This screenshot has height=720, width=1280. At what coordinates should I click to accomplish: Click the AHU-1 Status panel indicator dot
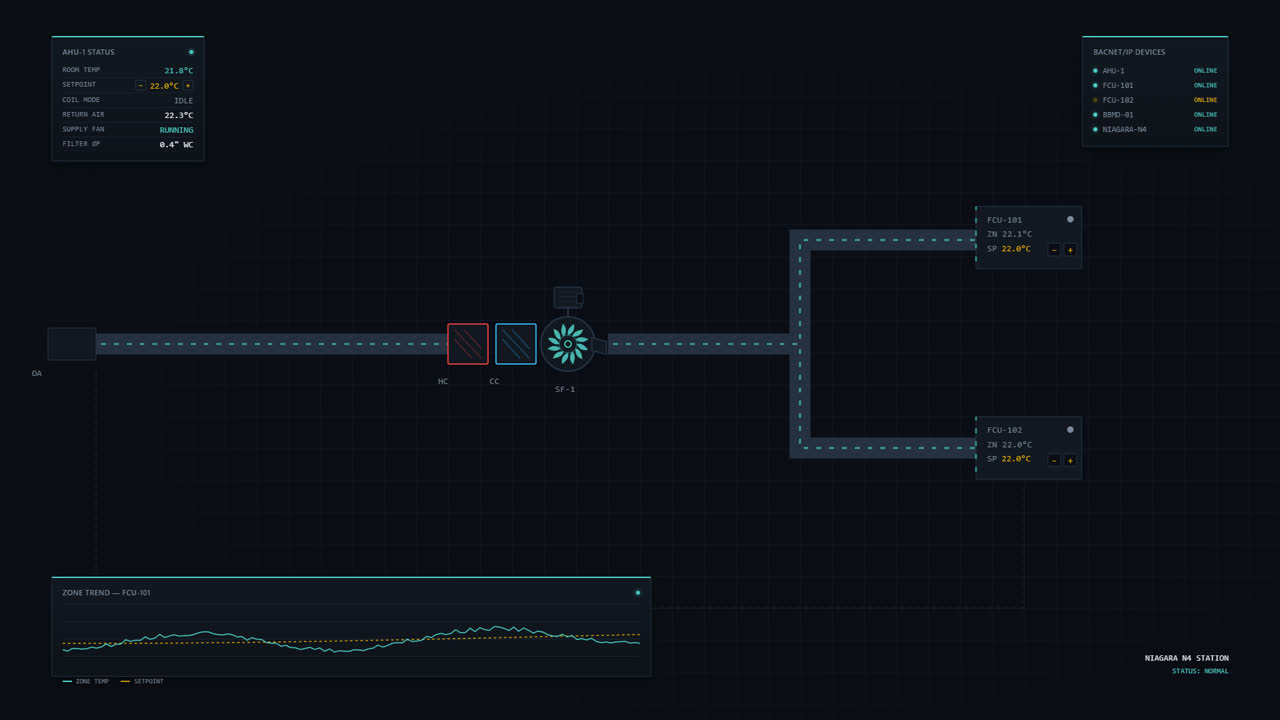[191, 52]
